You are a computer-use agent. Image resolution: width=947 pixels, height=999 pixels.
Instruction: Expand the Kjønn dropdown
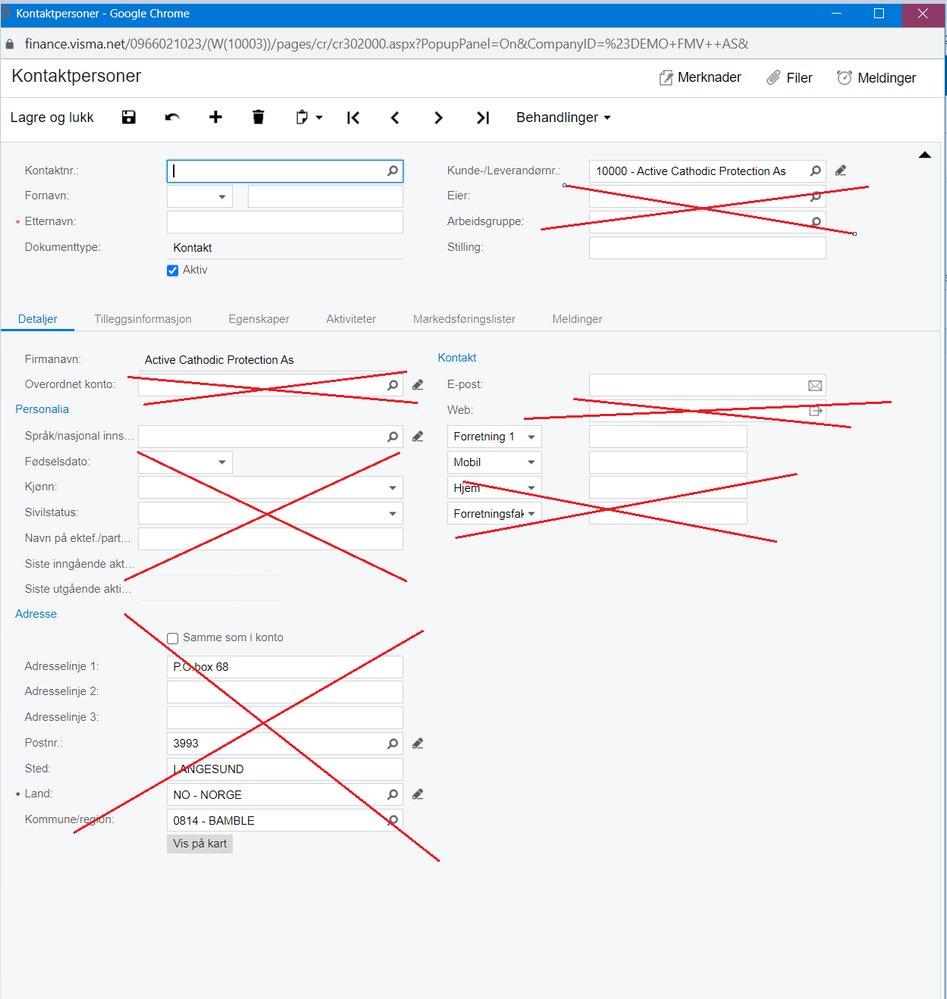[393, 487]
